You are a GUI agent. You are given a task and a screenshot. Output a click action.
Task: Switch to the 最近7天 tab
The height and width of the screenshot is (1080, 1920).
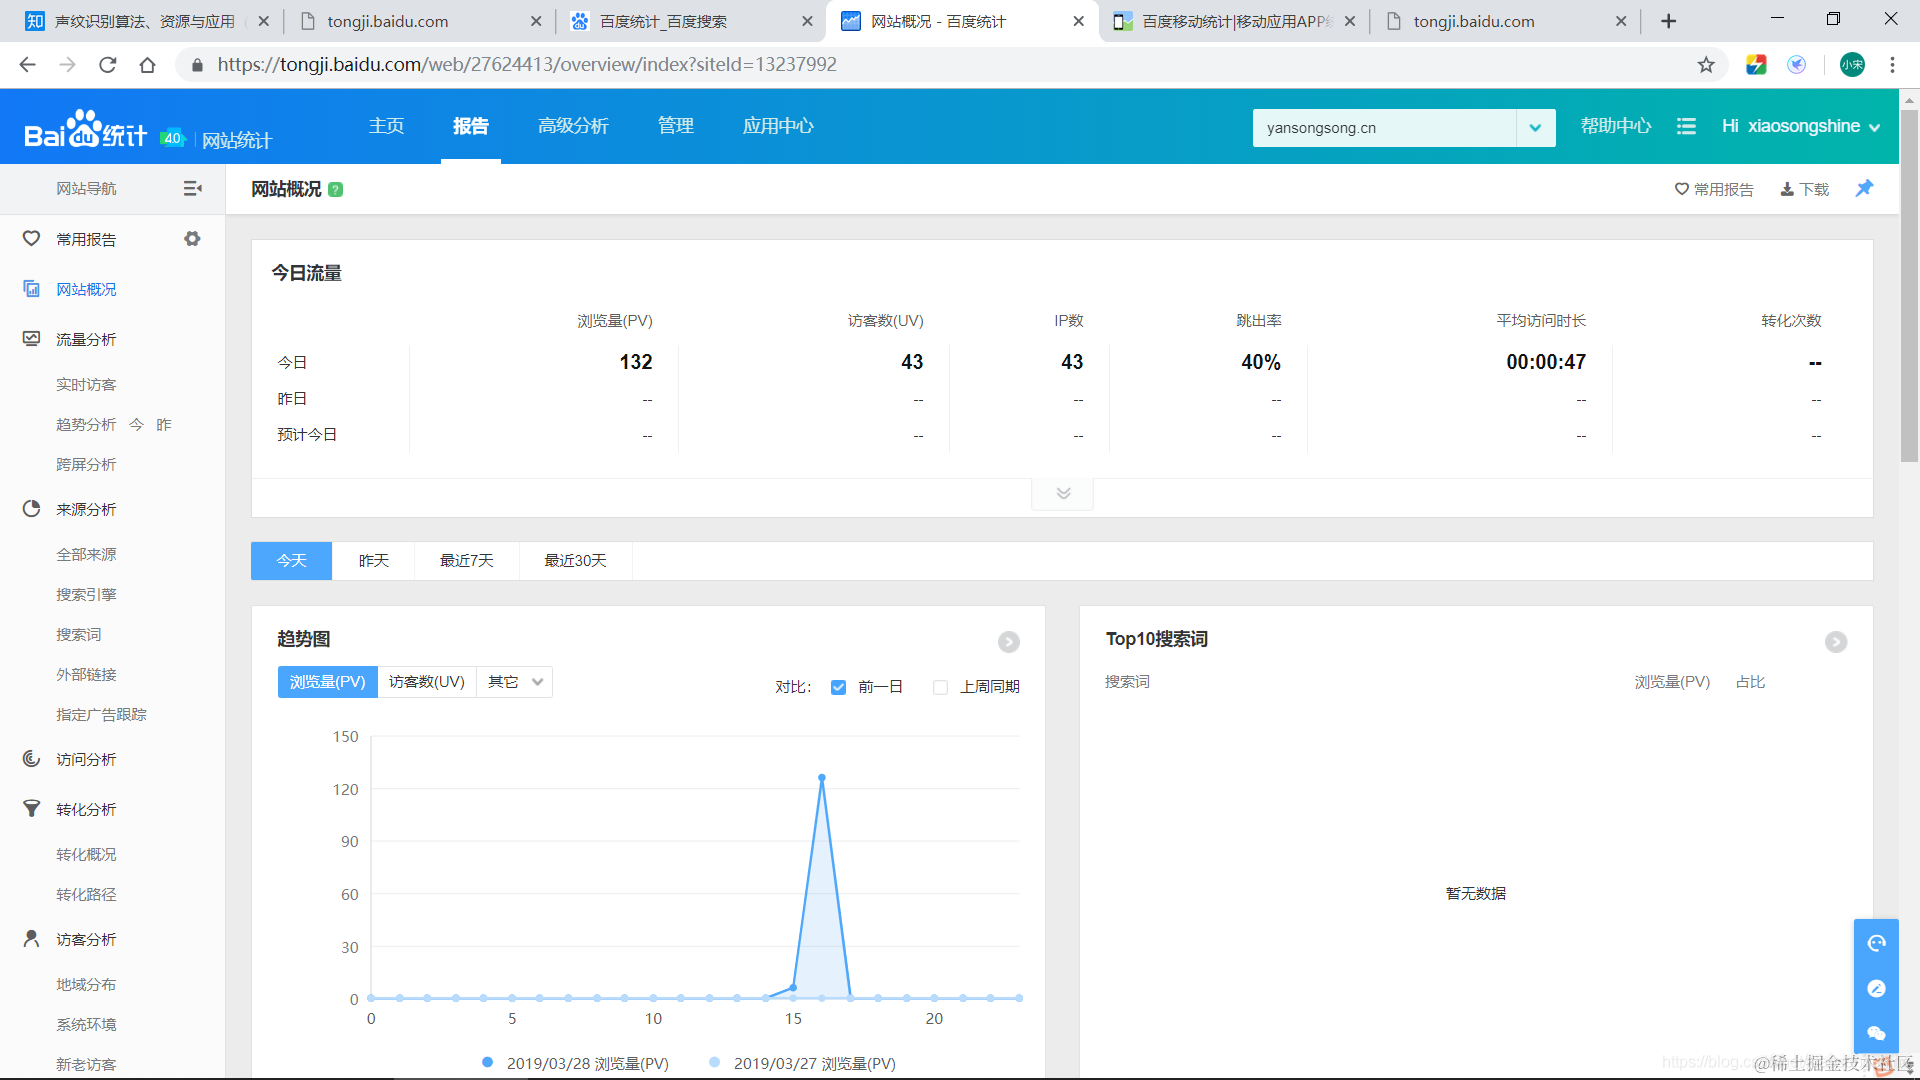pos(466,561)
